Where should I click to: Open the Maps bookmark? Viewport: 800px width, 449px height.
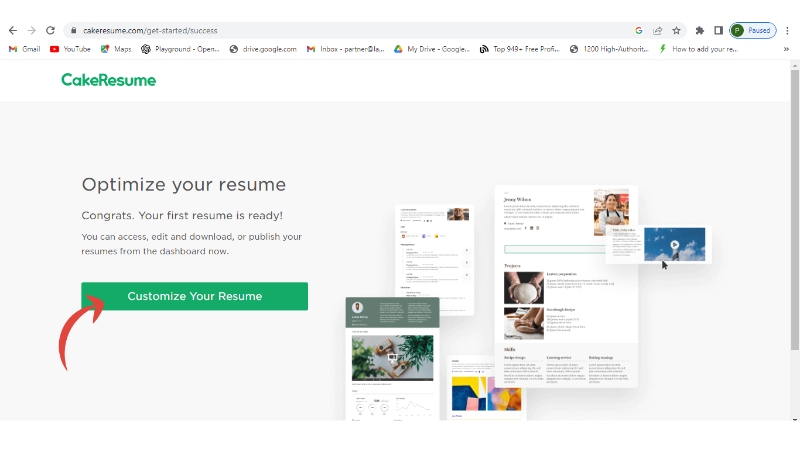click(x=116, y=49)
